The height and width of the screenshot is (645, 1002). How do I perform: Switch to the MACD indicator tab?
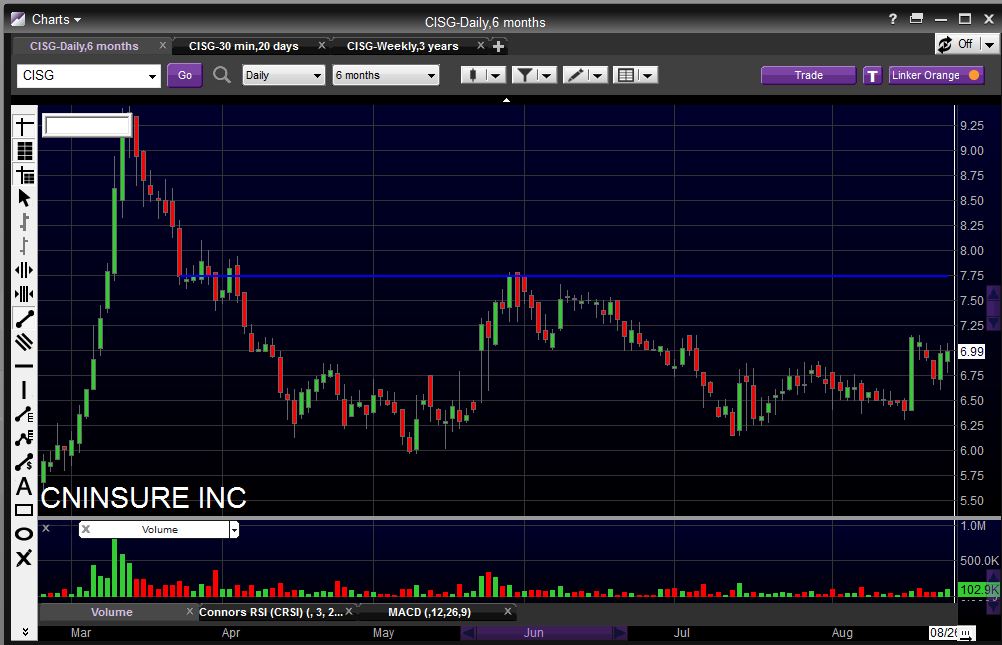click(429, 611)
